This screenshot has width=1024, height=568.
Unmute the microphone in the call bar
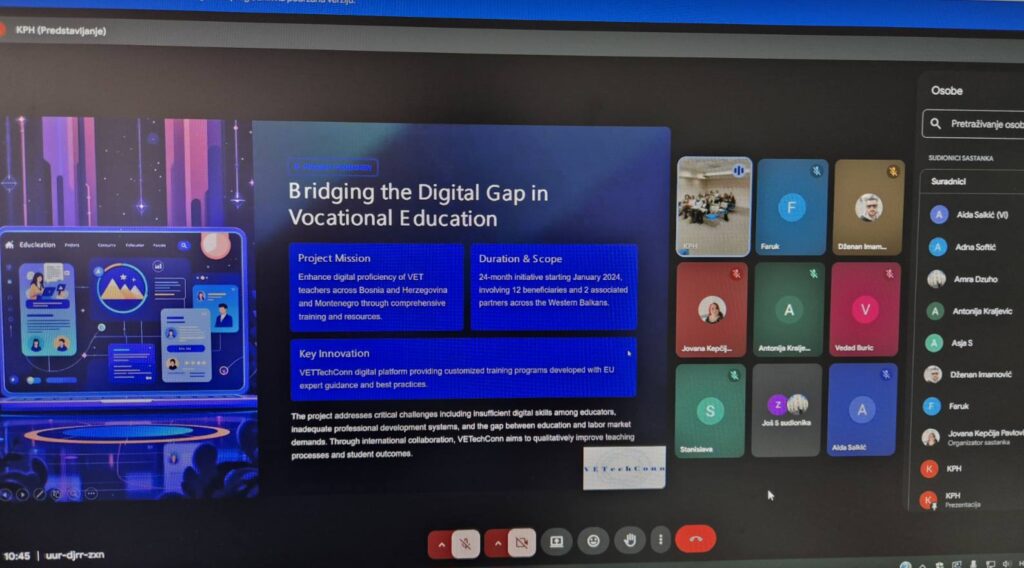[x=465, y=542]
